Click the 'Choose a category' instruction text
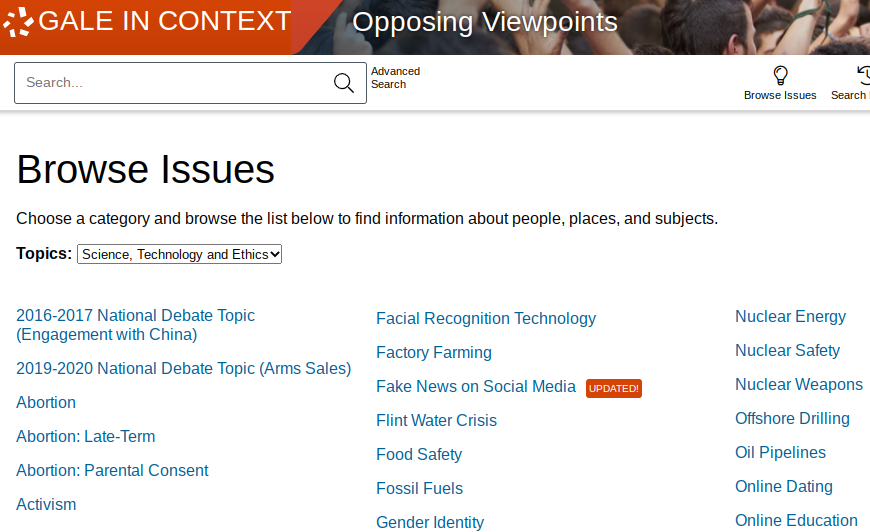Image resolution: width=870 pixels, height=532 pixels. pyautogui.click(x=367, y=219)
